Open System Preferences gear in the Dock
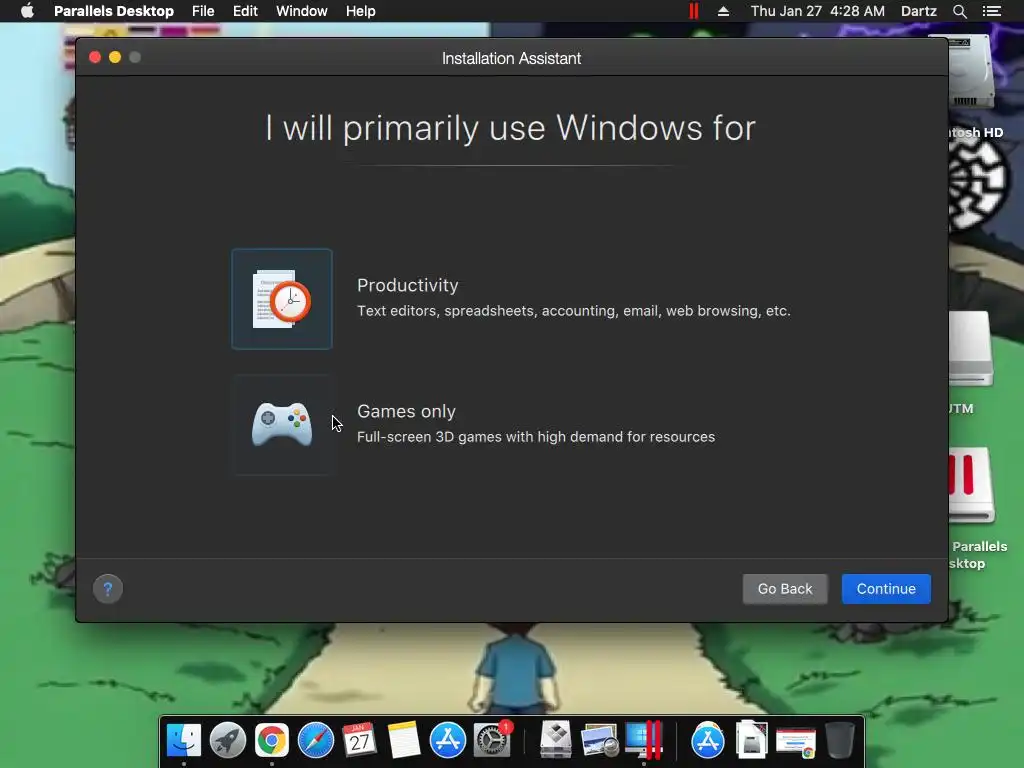1024x768 pixels. click(x=492, y=740)
